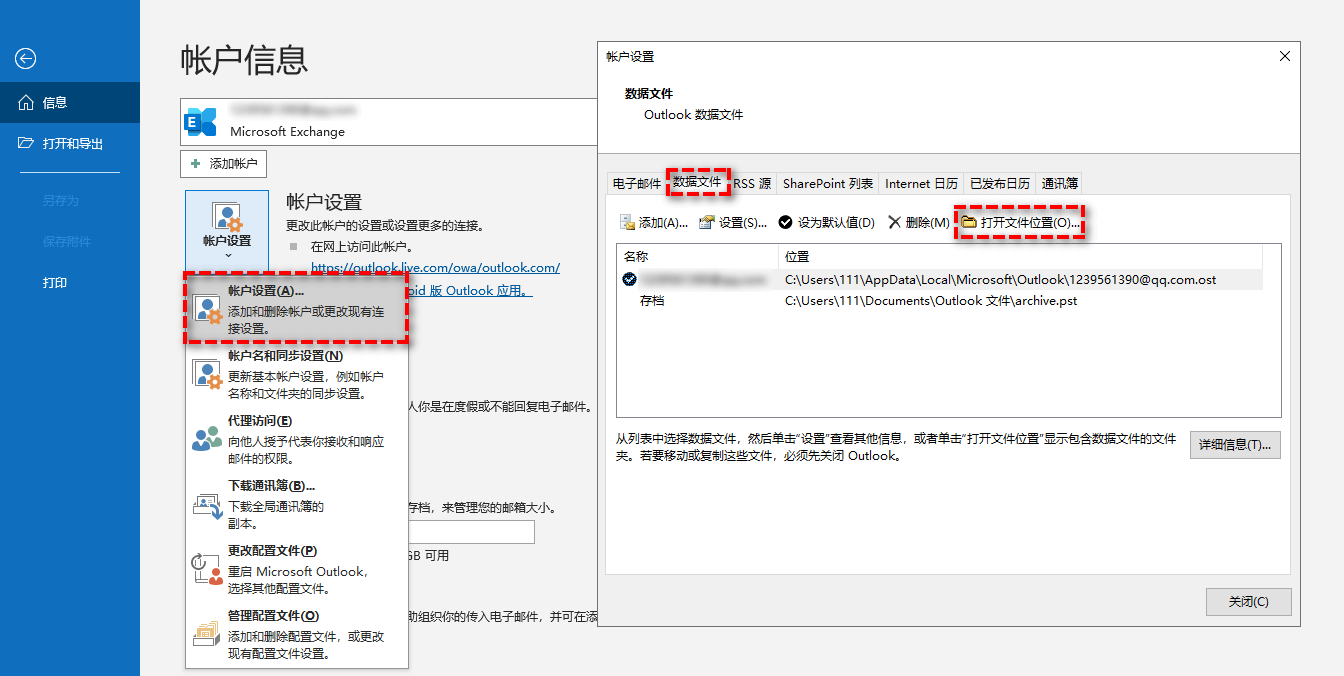The height and width of the screenshot is (676, 1344).
Task: Click the 管理配置文件 folder icon
Action: pos(207,634)
